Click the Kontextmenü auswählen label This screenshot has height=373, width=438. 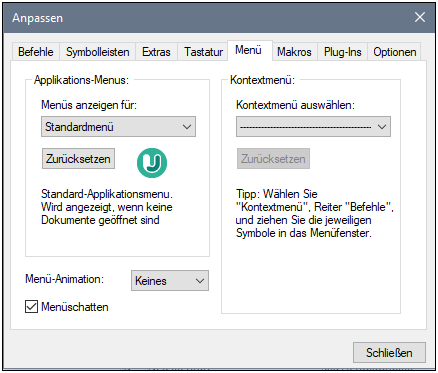[x=295, y=105]
